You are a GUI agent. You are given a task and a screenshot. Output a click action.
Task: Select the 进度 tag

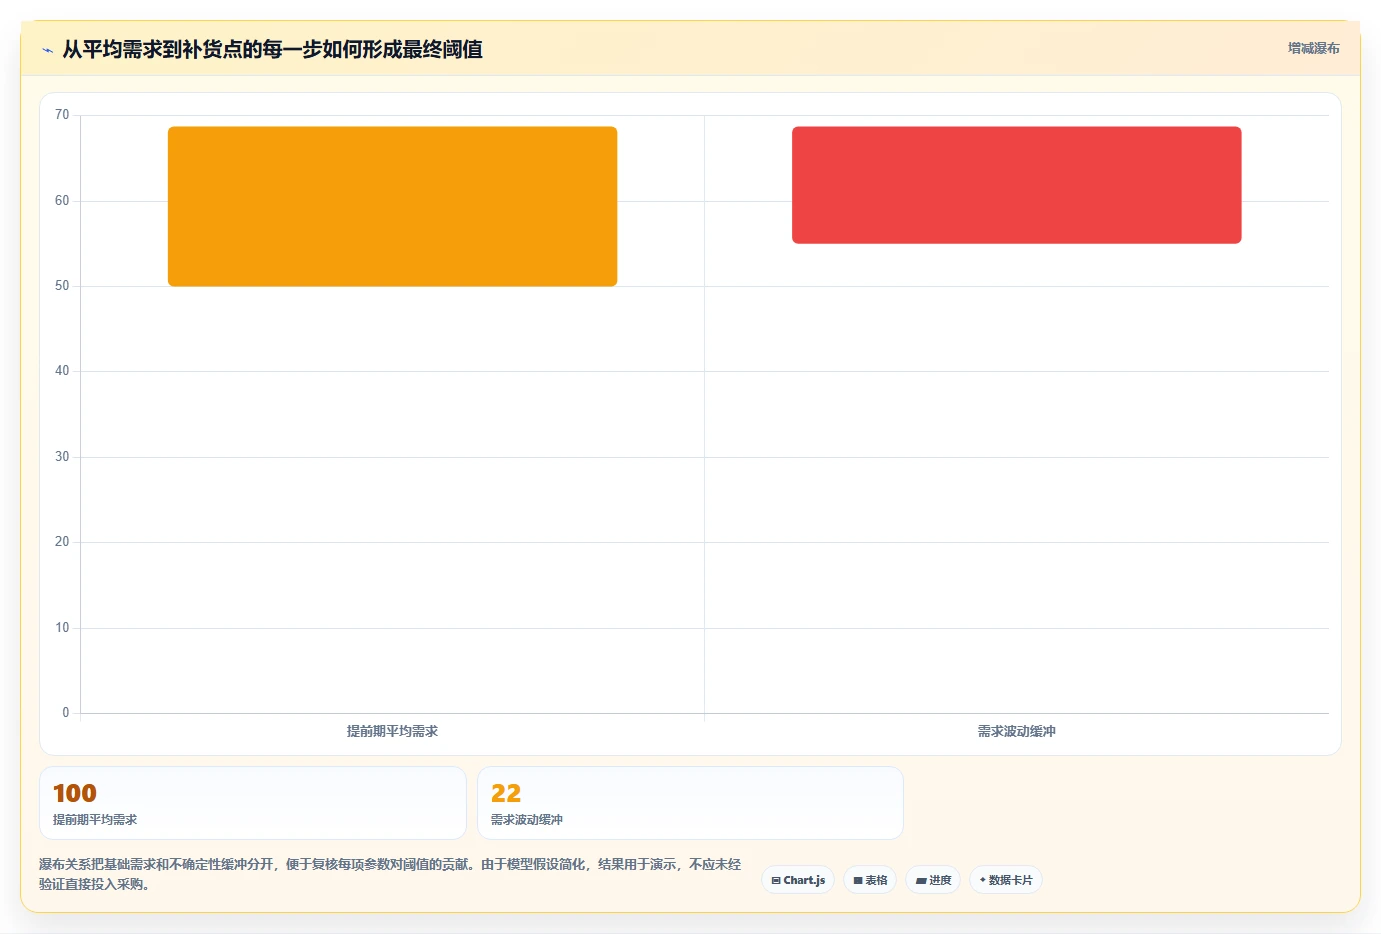933,880
